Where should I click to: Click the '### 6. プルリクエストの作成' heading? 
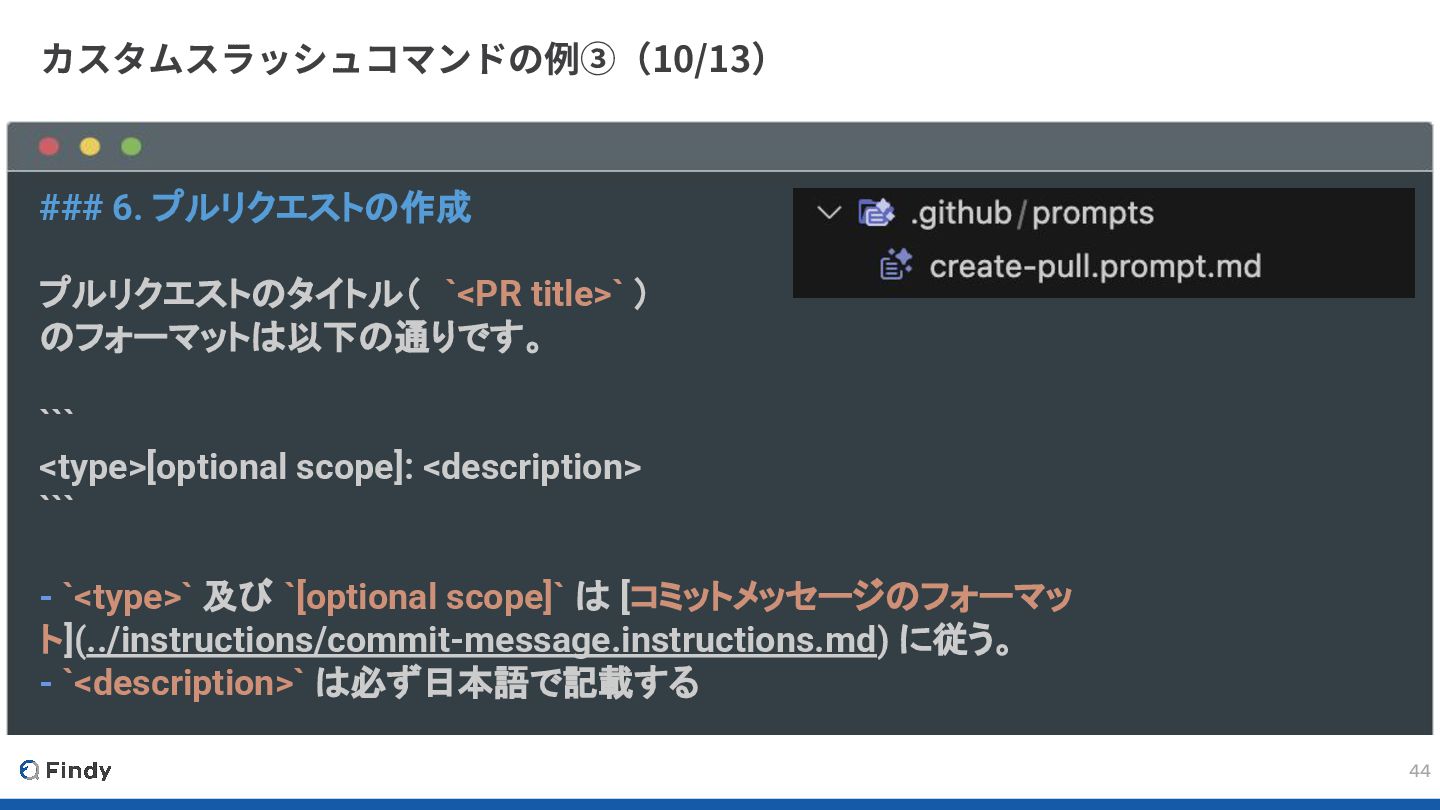255,208
